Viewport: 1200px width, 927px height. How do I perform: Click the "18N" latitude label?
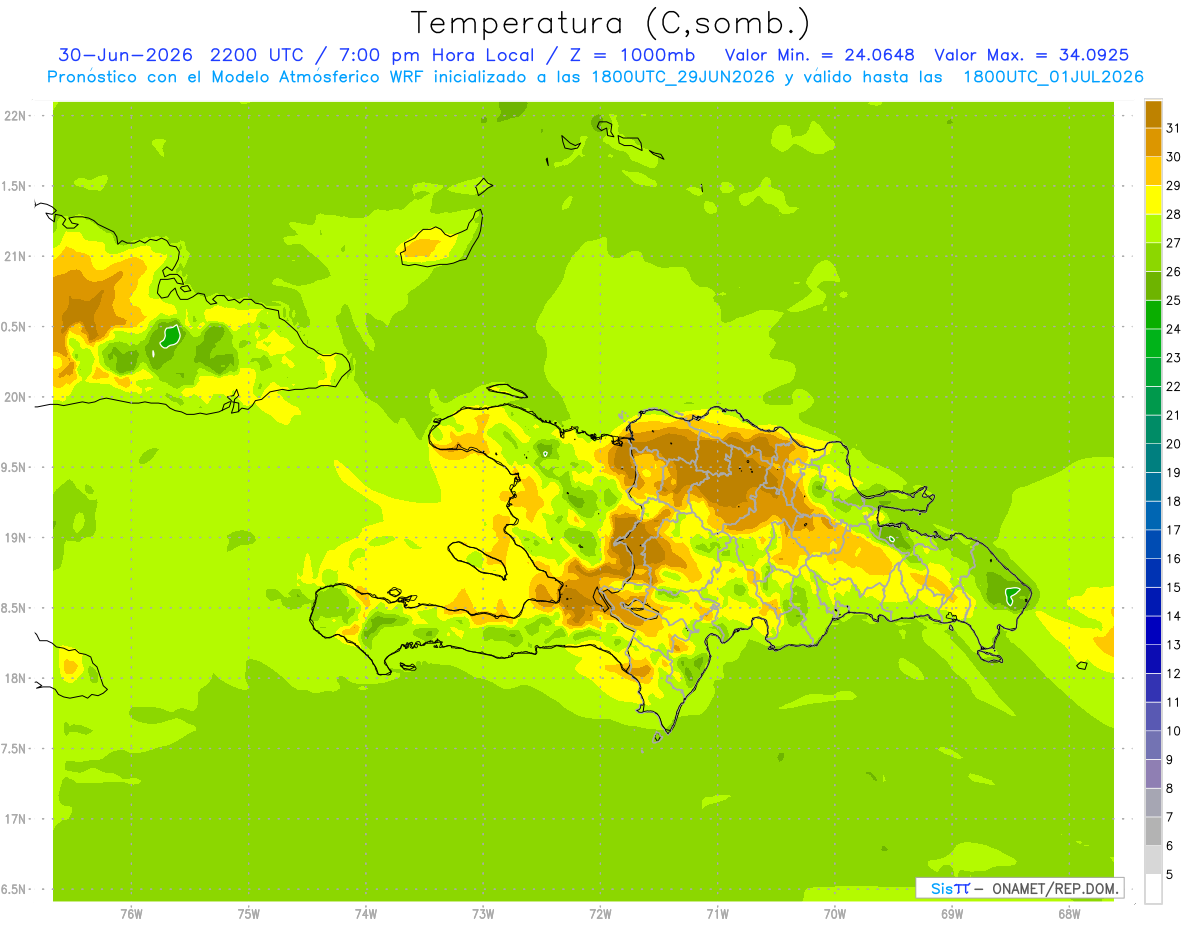tap(14, 678)
